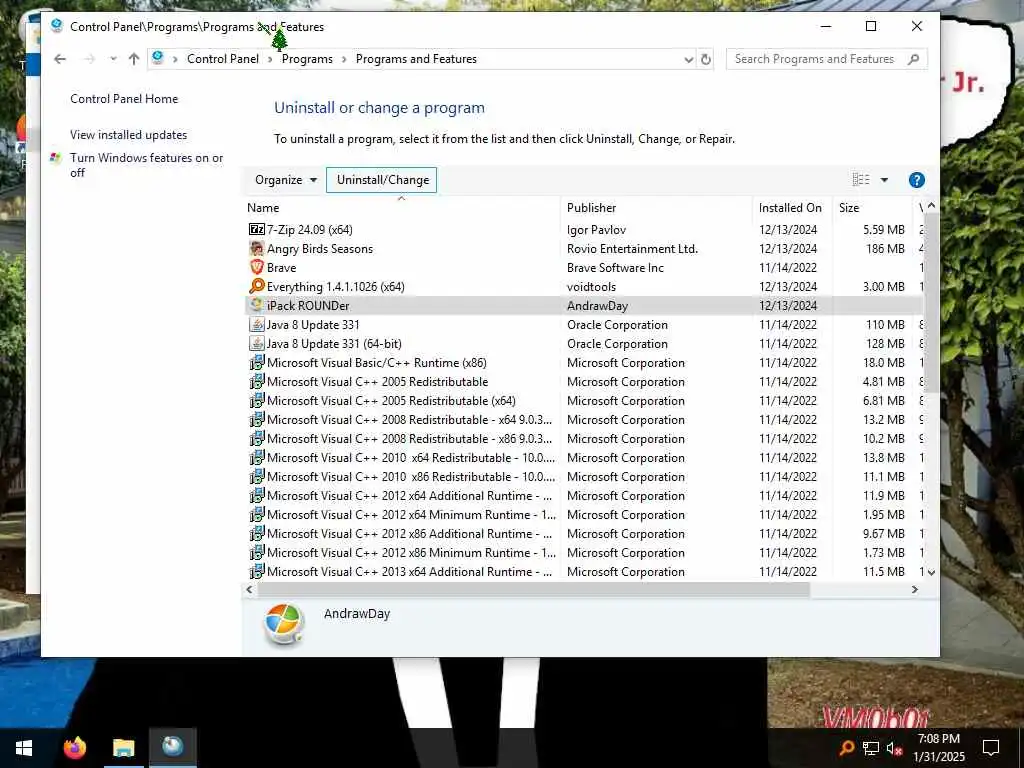Select the Brave program name
The image size is (1024, 768).
tap(281, 268)
